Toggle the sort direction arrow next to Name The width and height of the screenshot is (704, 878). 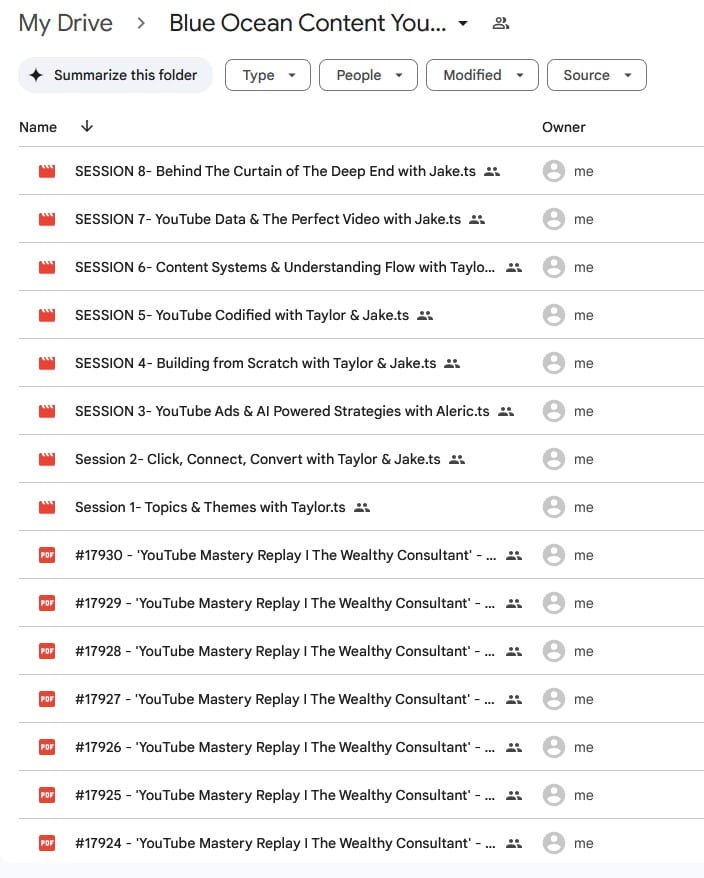click(x=87, y=127)
